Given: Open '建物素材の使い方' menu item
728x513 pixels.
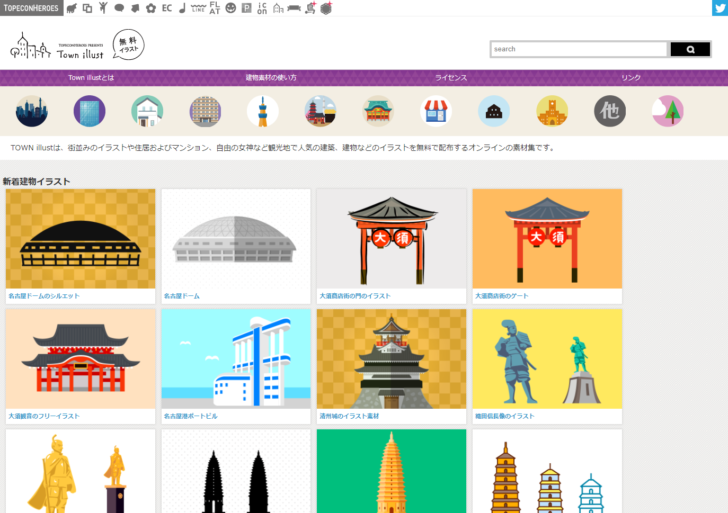Looking at the screenshot, I should tap(271, 78).
